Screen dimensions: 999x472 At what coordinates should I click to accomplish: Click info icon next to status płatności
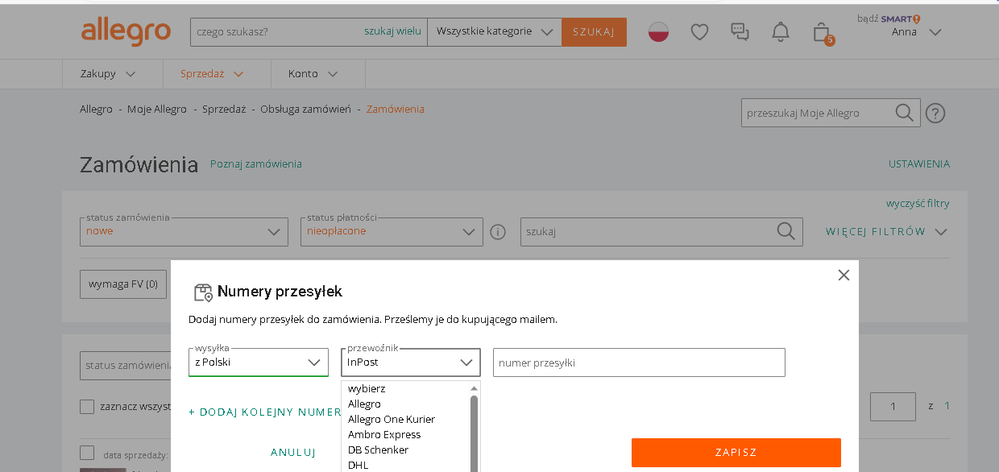click(498, 232)
